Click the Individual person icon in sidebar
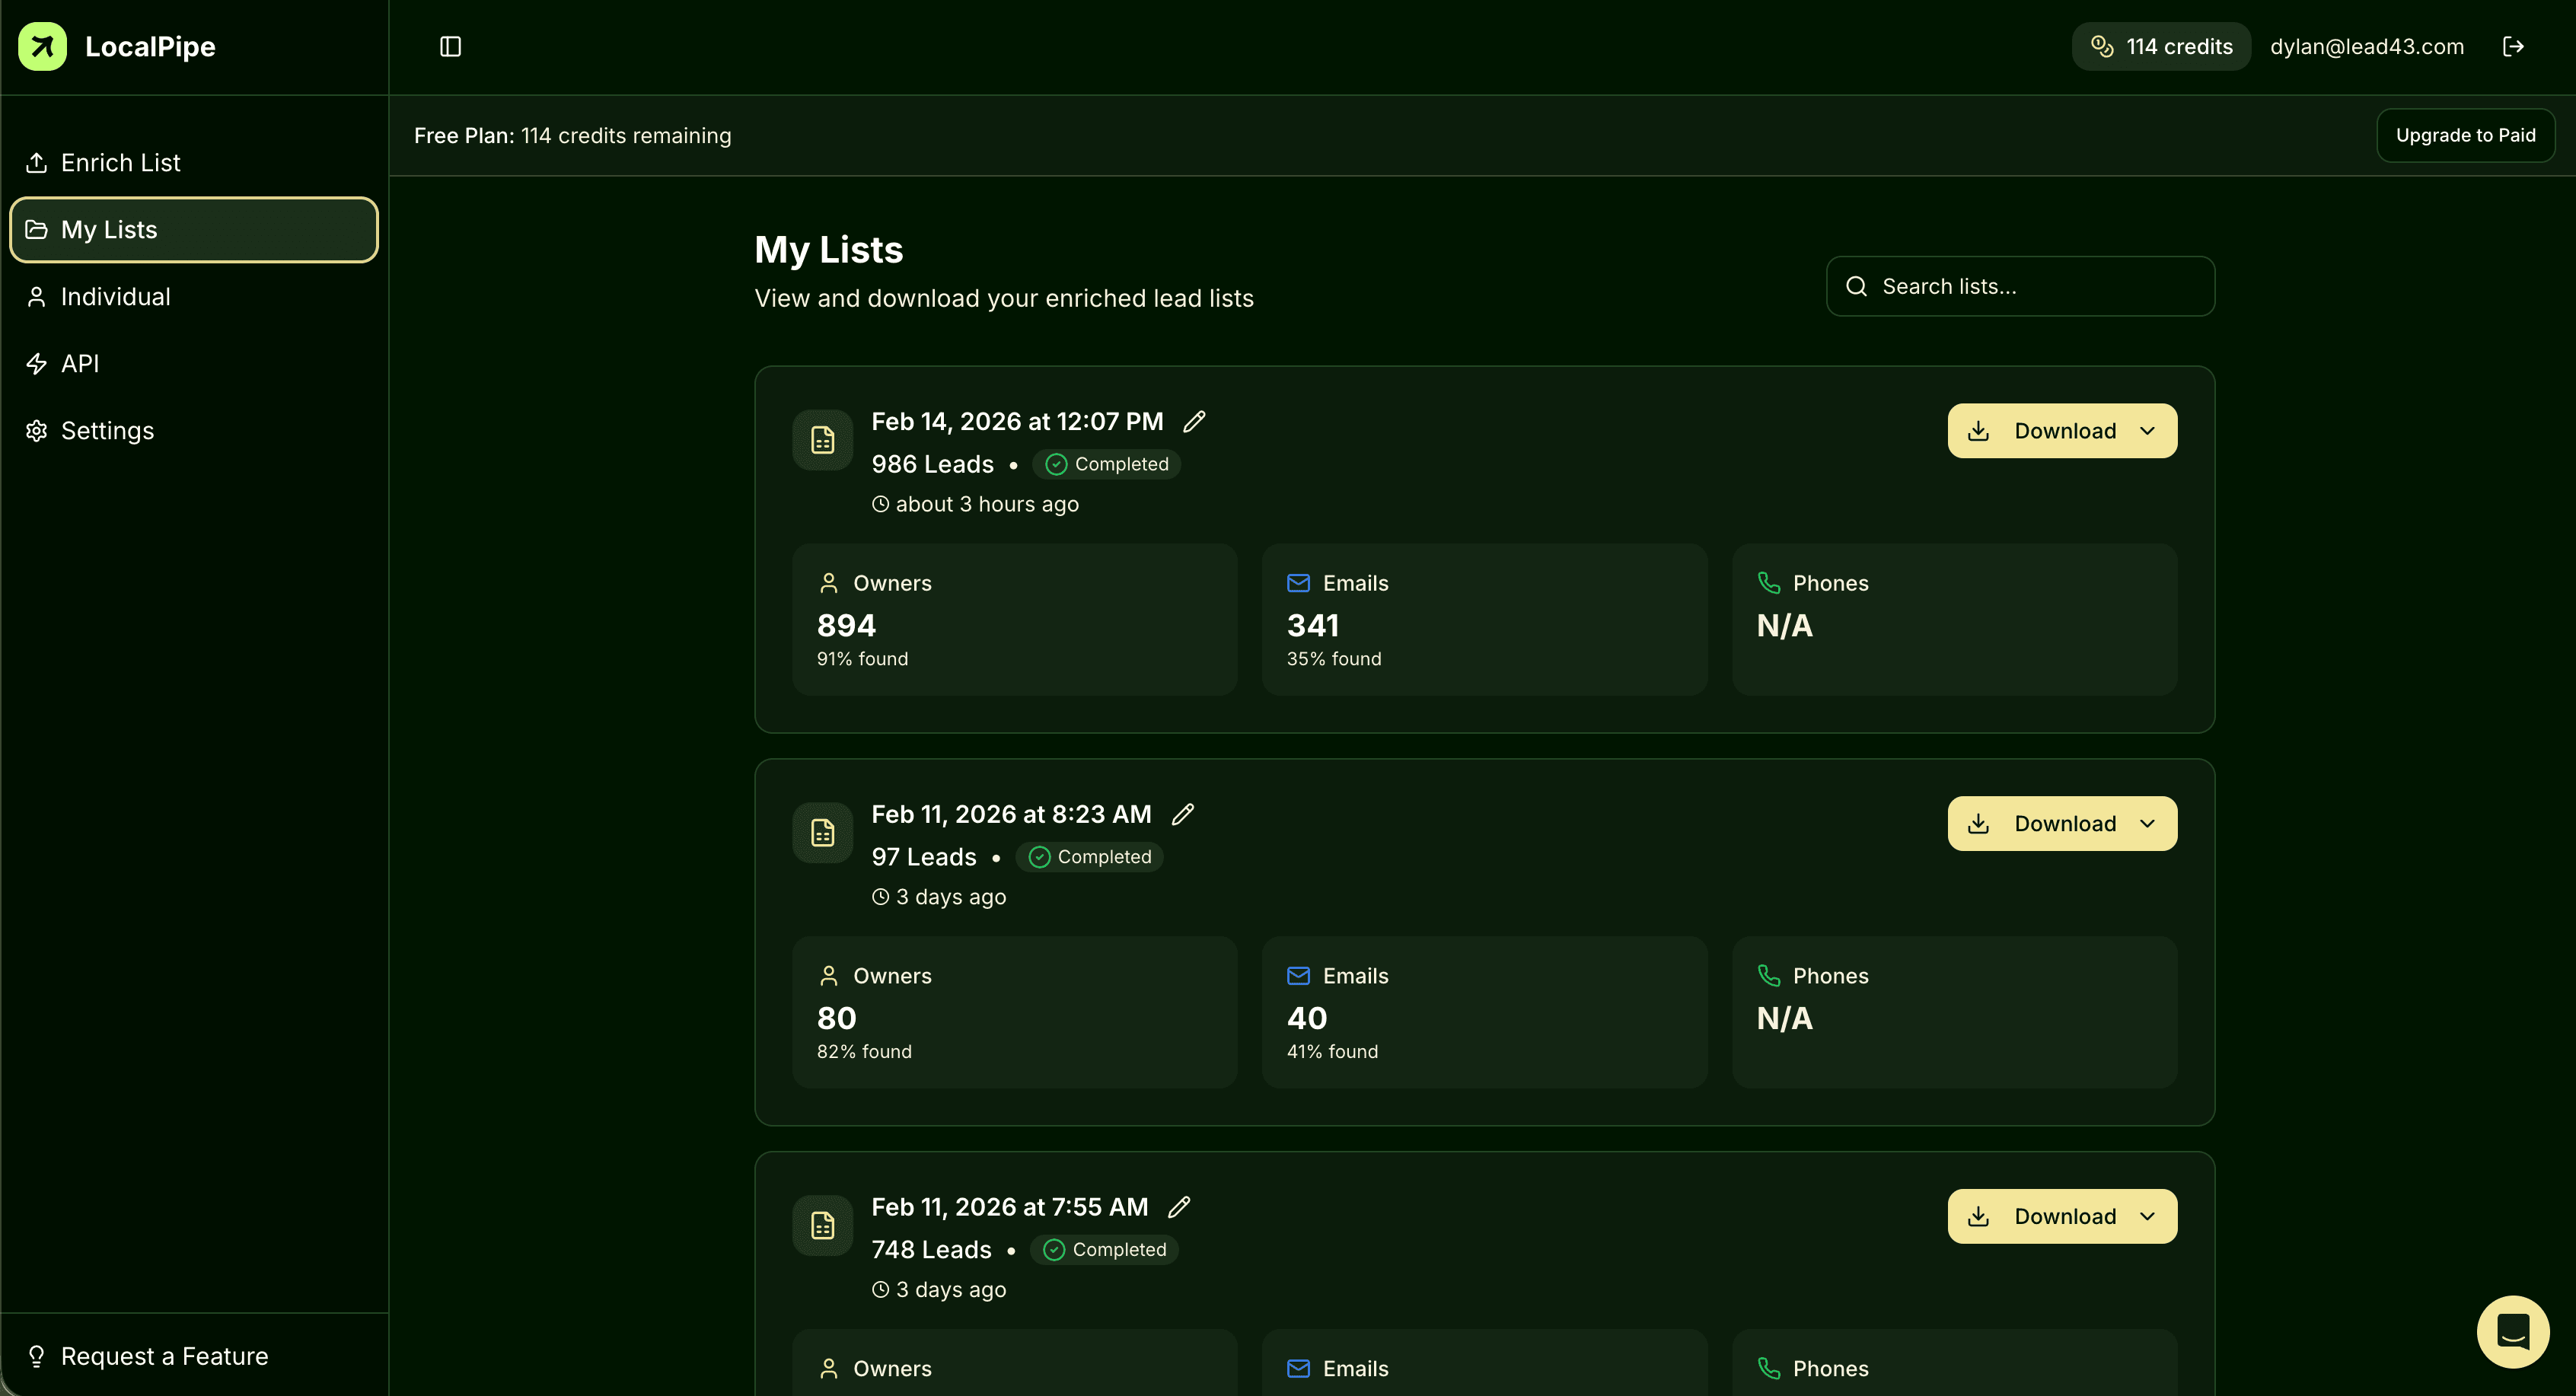Viewport: 2576px width, 1396px height. [37, 296]
